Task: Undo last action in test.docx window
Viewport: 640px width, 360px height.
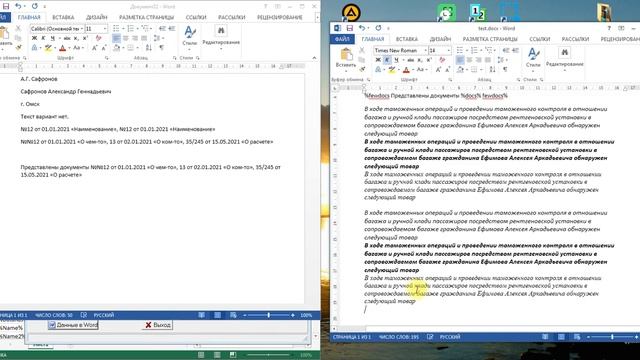Action: point(362,28)
